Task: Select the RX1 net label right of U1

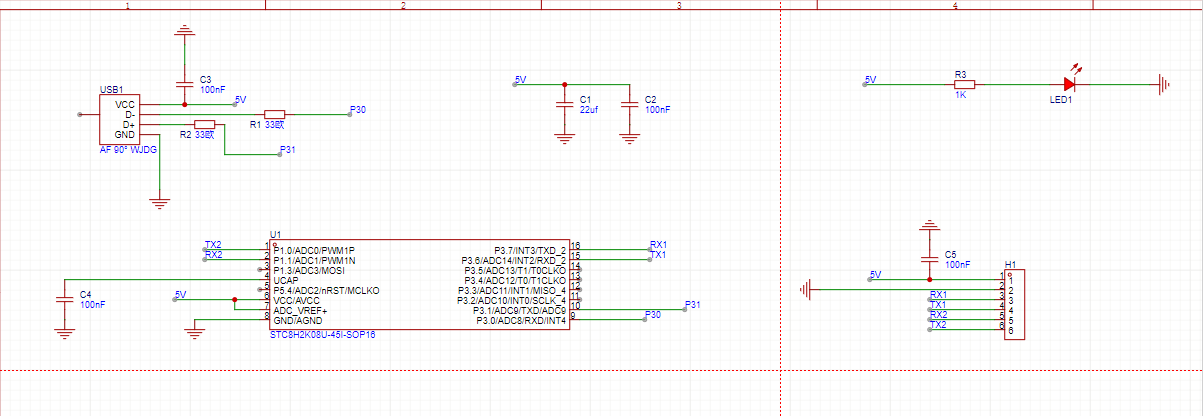Action: (658, 244)
